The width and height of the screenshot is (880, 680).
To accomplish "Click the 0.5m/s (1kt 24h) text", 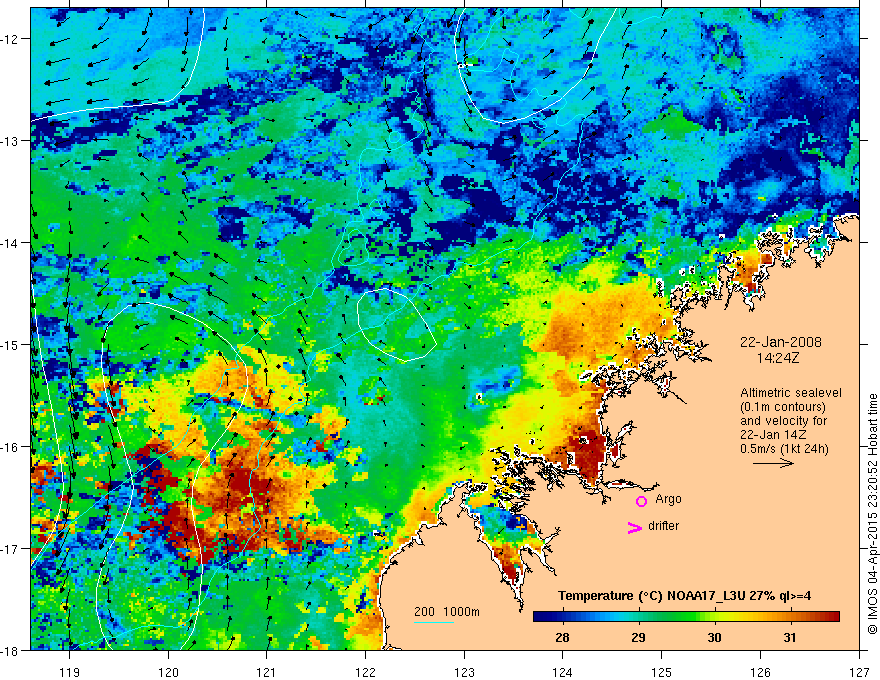I will [784, 448].
